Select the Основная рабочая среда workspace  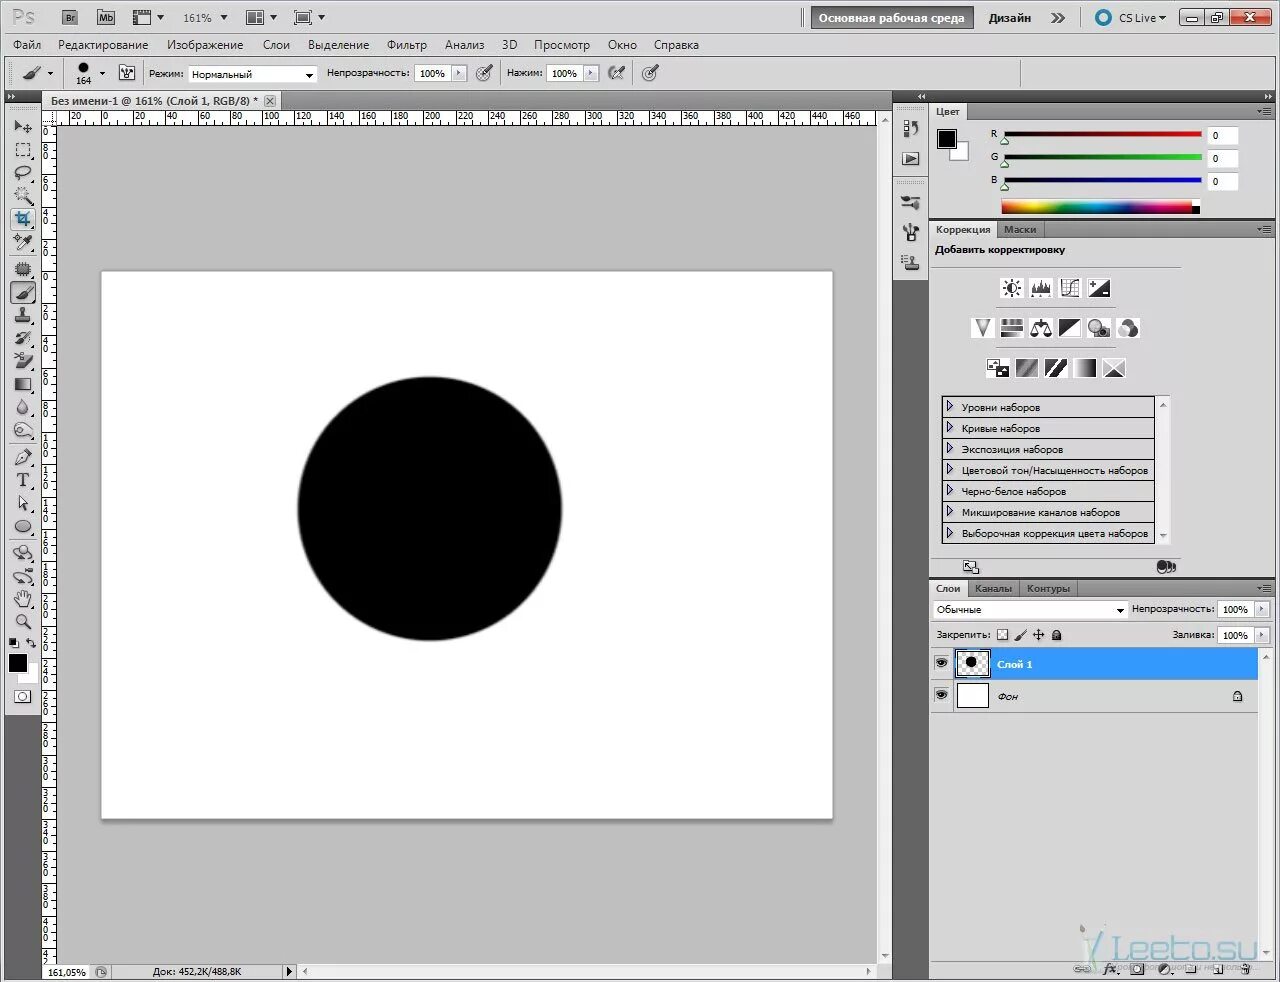(x=891, y=18)
